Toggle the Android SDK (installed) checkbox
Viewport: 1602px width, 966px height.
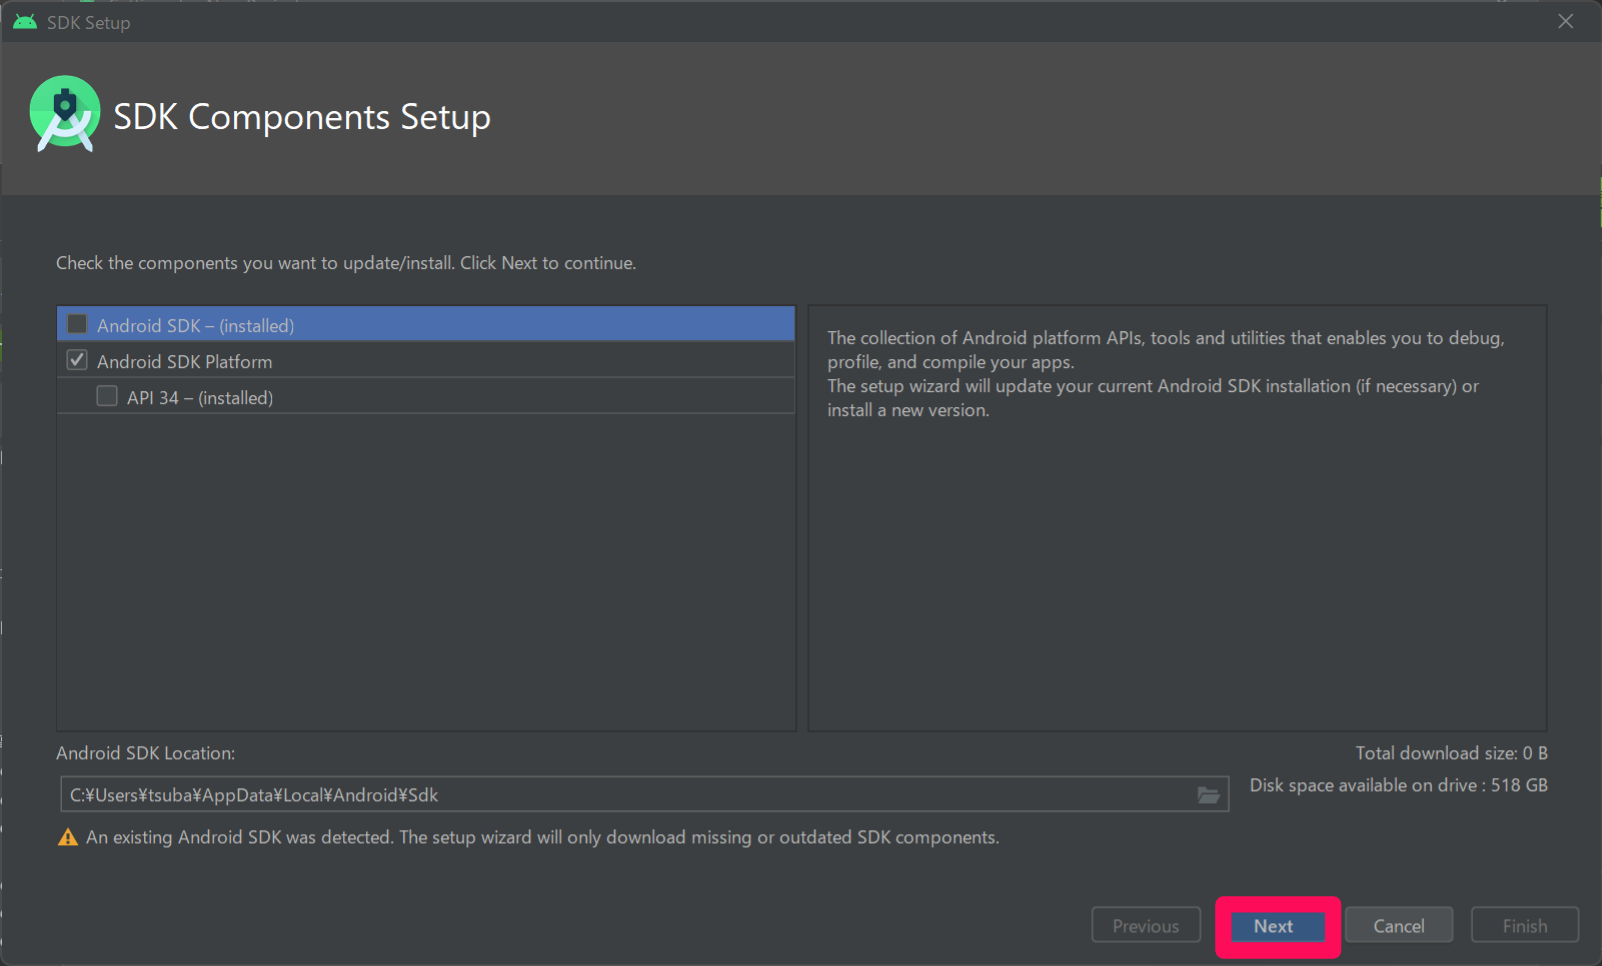pyautogui.click(x=77, y=324)
